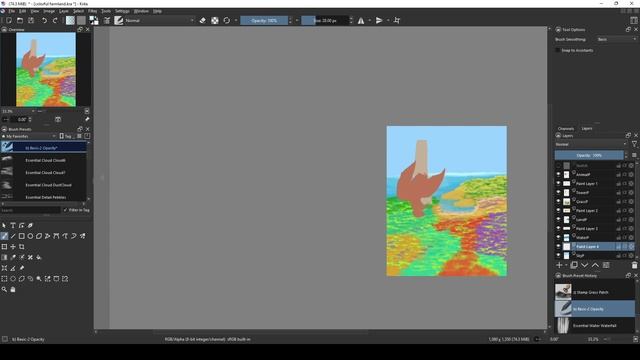Switch to the Channels tab

click(x=566, y=129)
